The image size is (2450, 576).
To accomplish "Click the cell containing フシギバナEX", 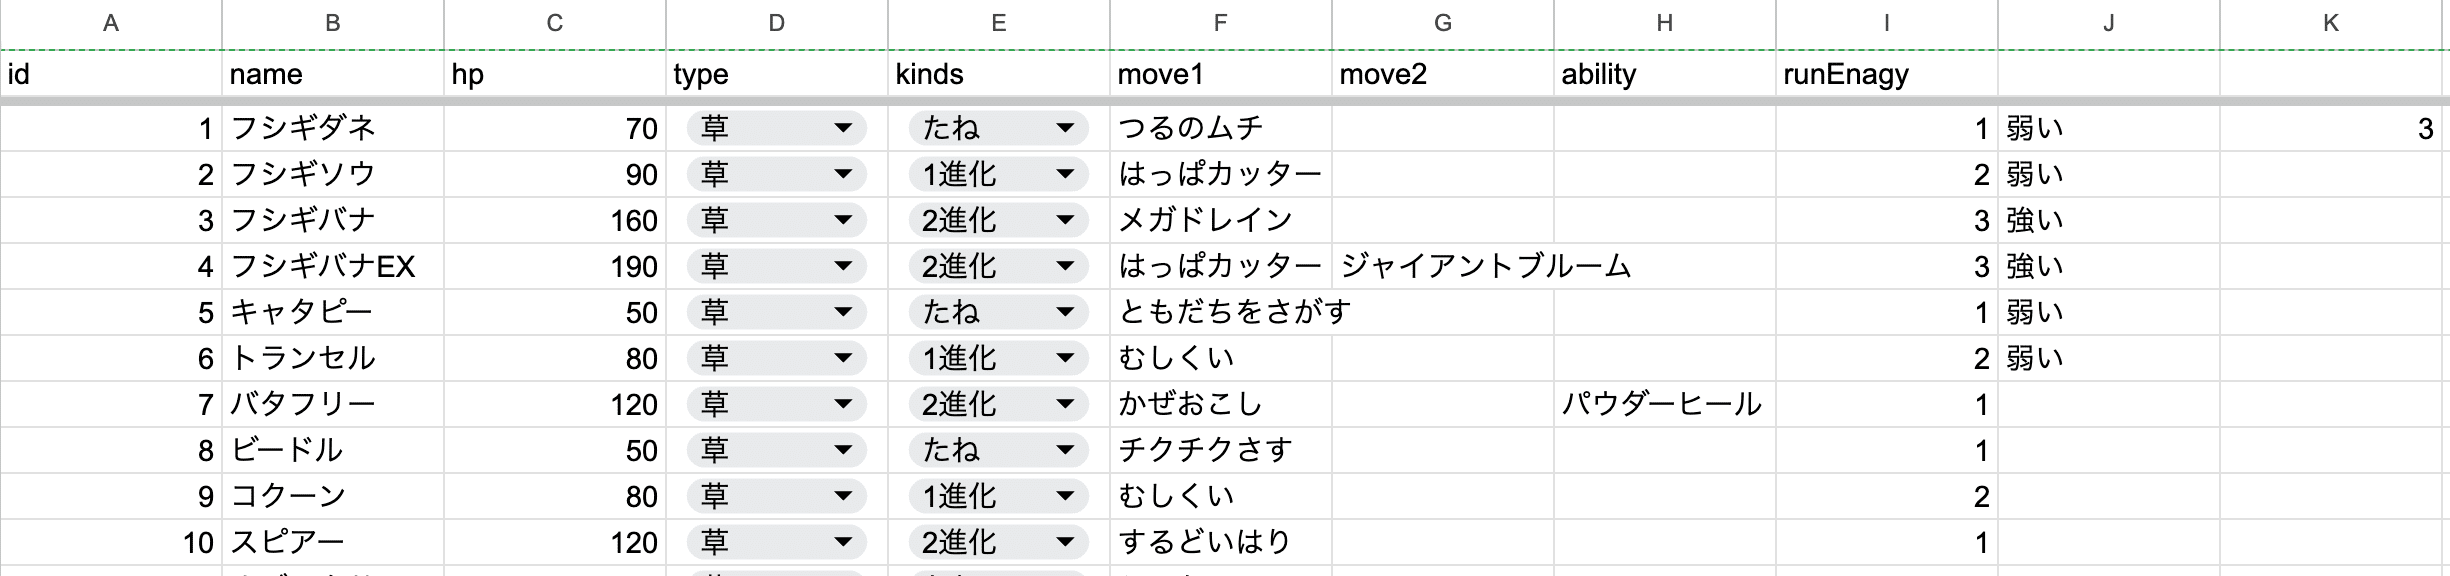I will (x=333, y=266).
